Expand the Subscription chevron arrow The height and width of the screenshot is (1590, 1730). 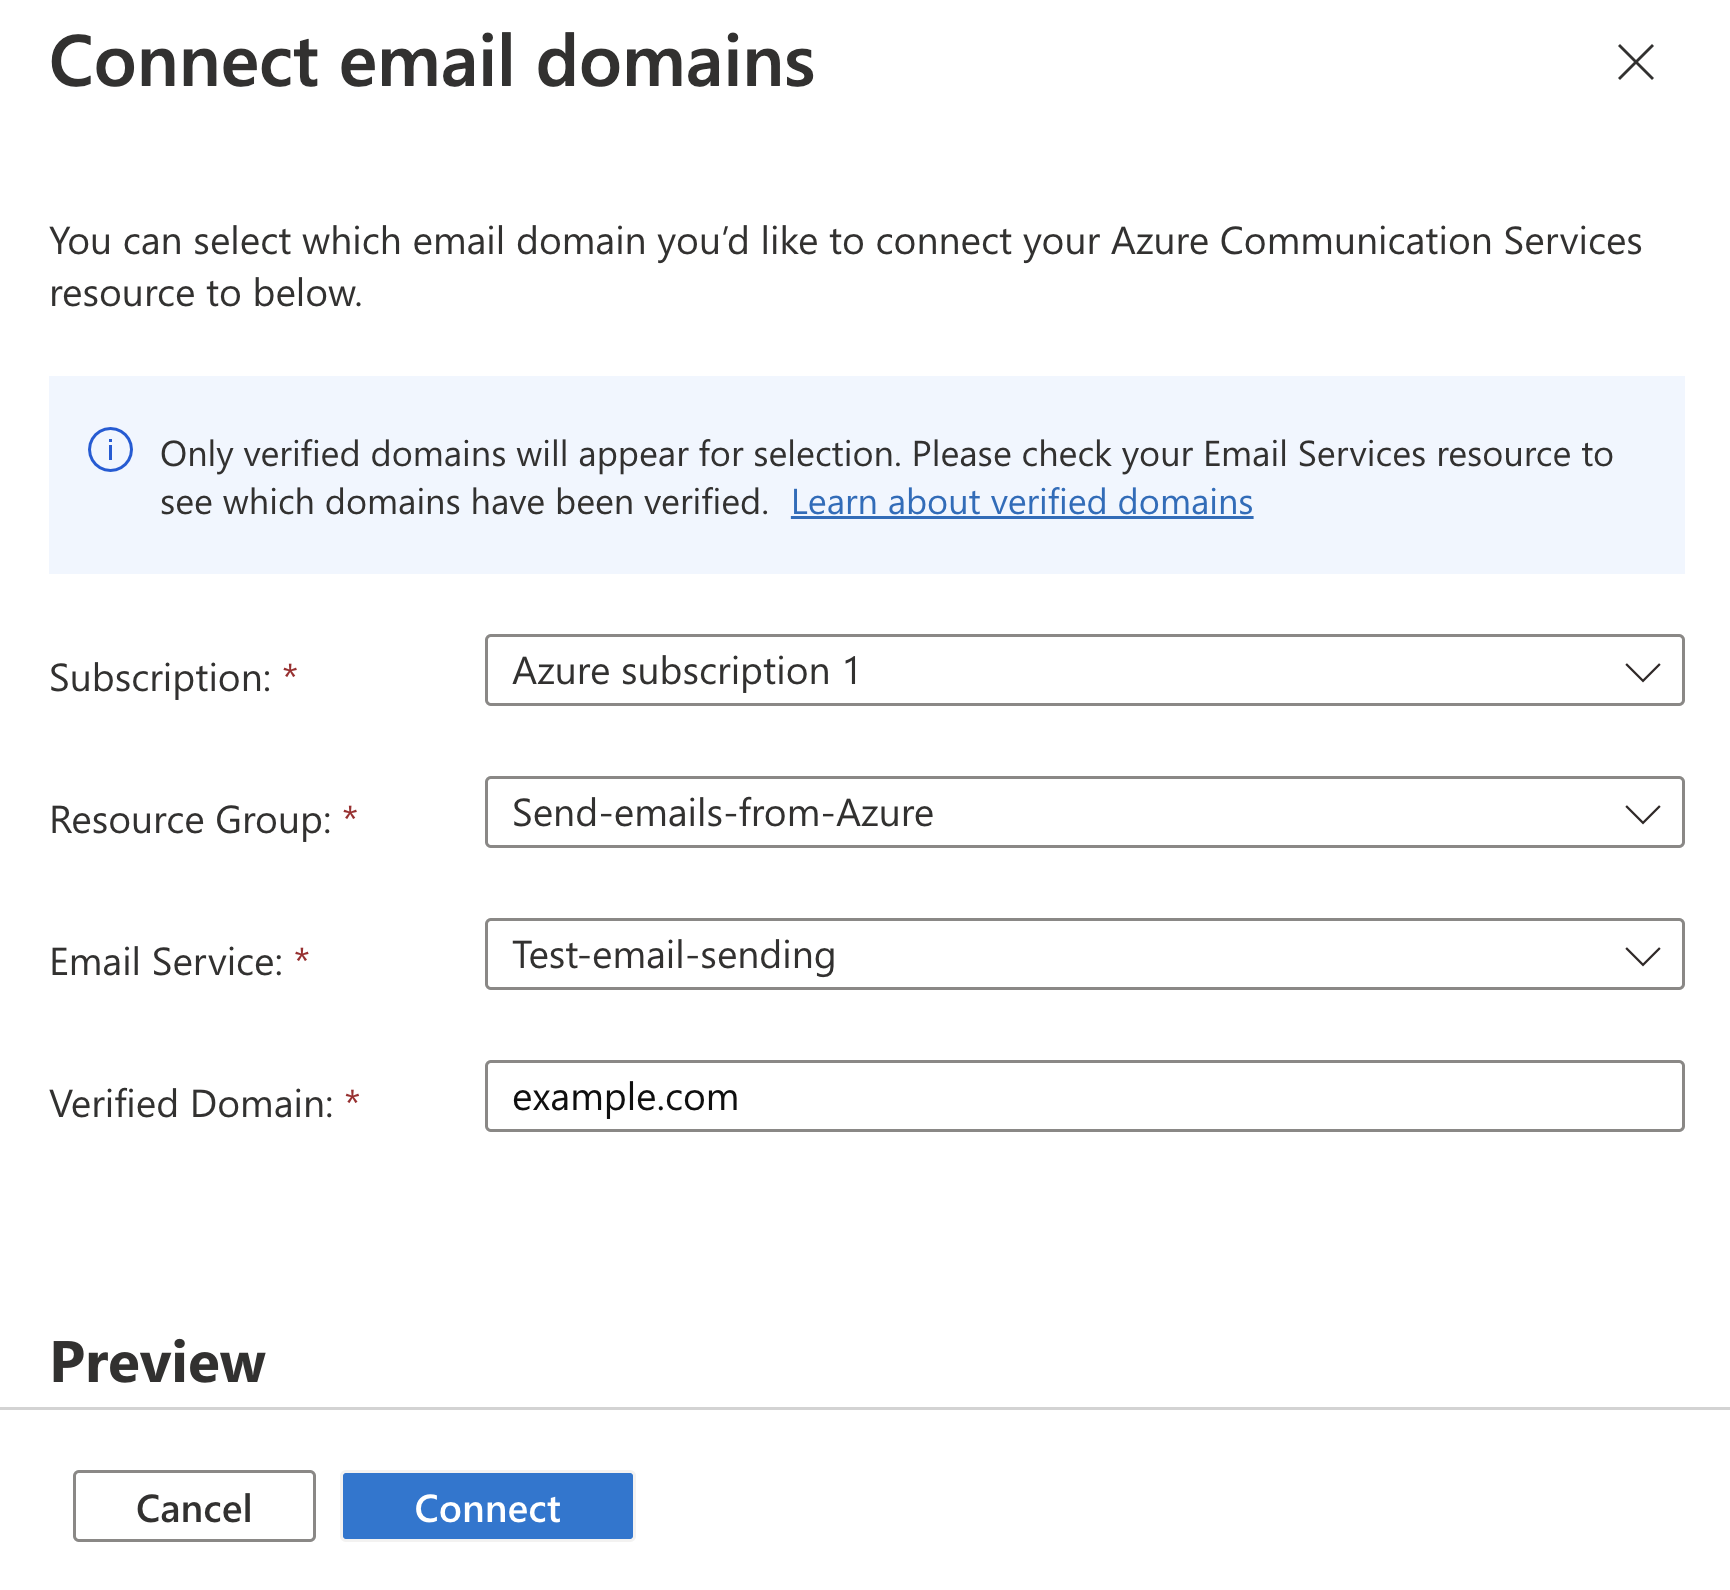[x=1642, y=672]
